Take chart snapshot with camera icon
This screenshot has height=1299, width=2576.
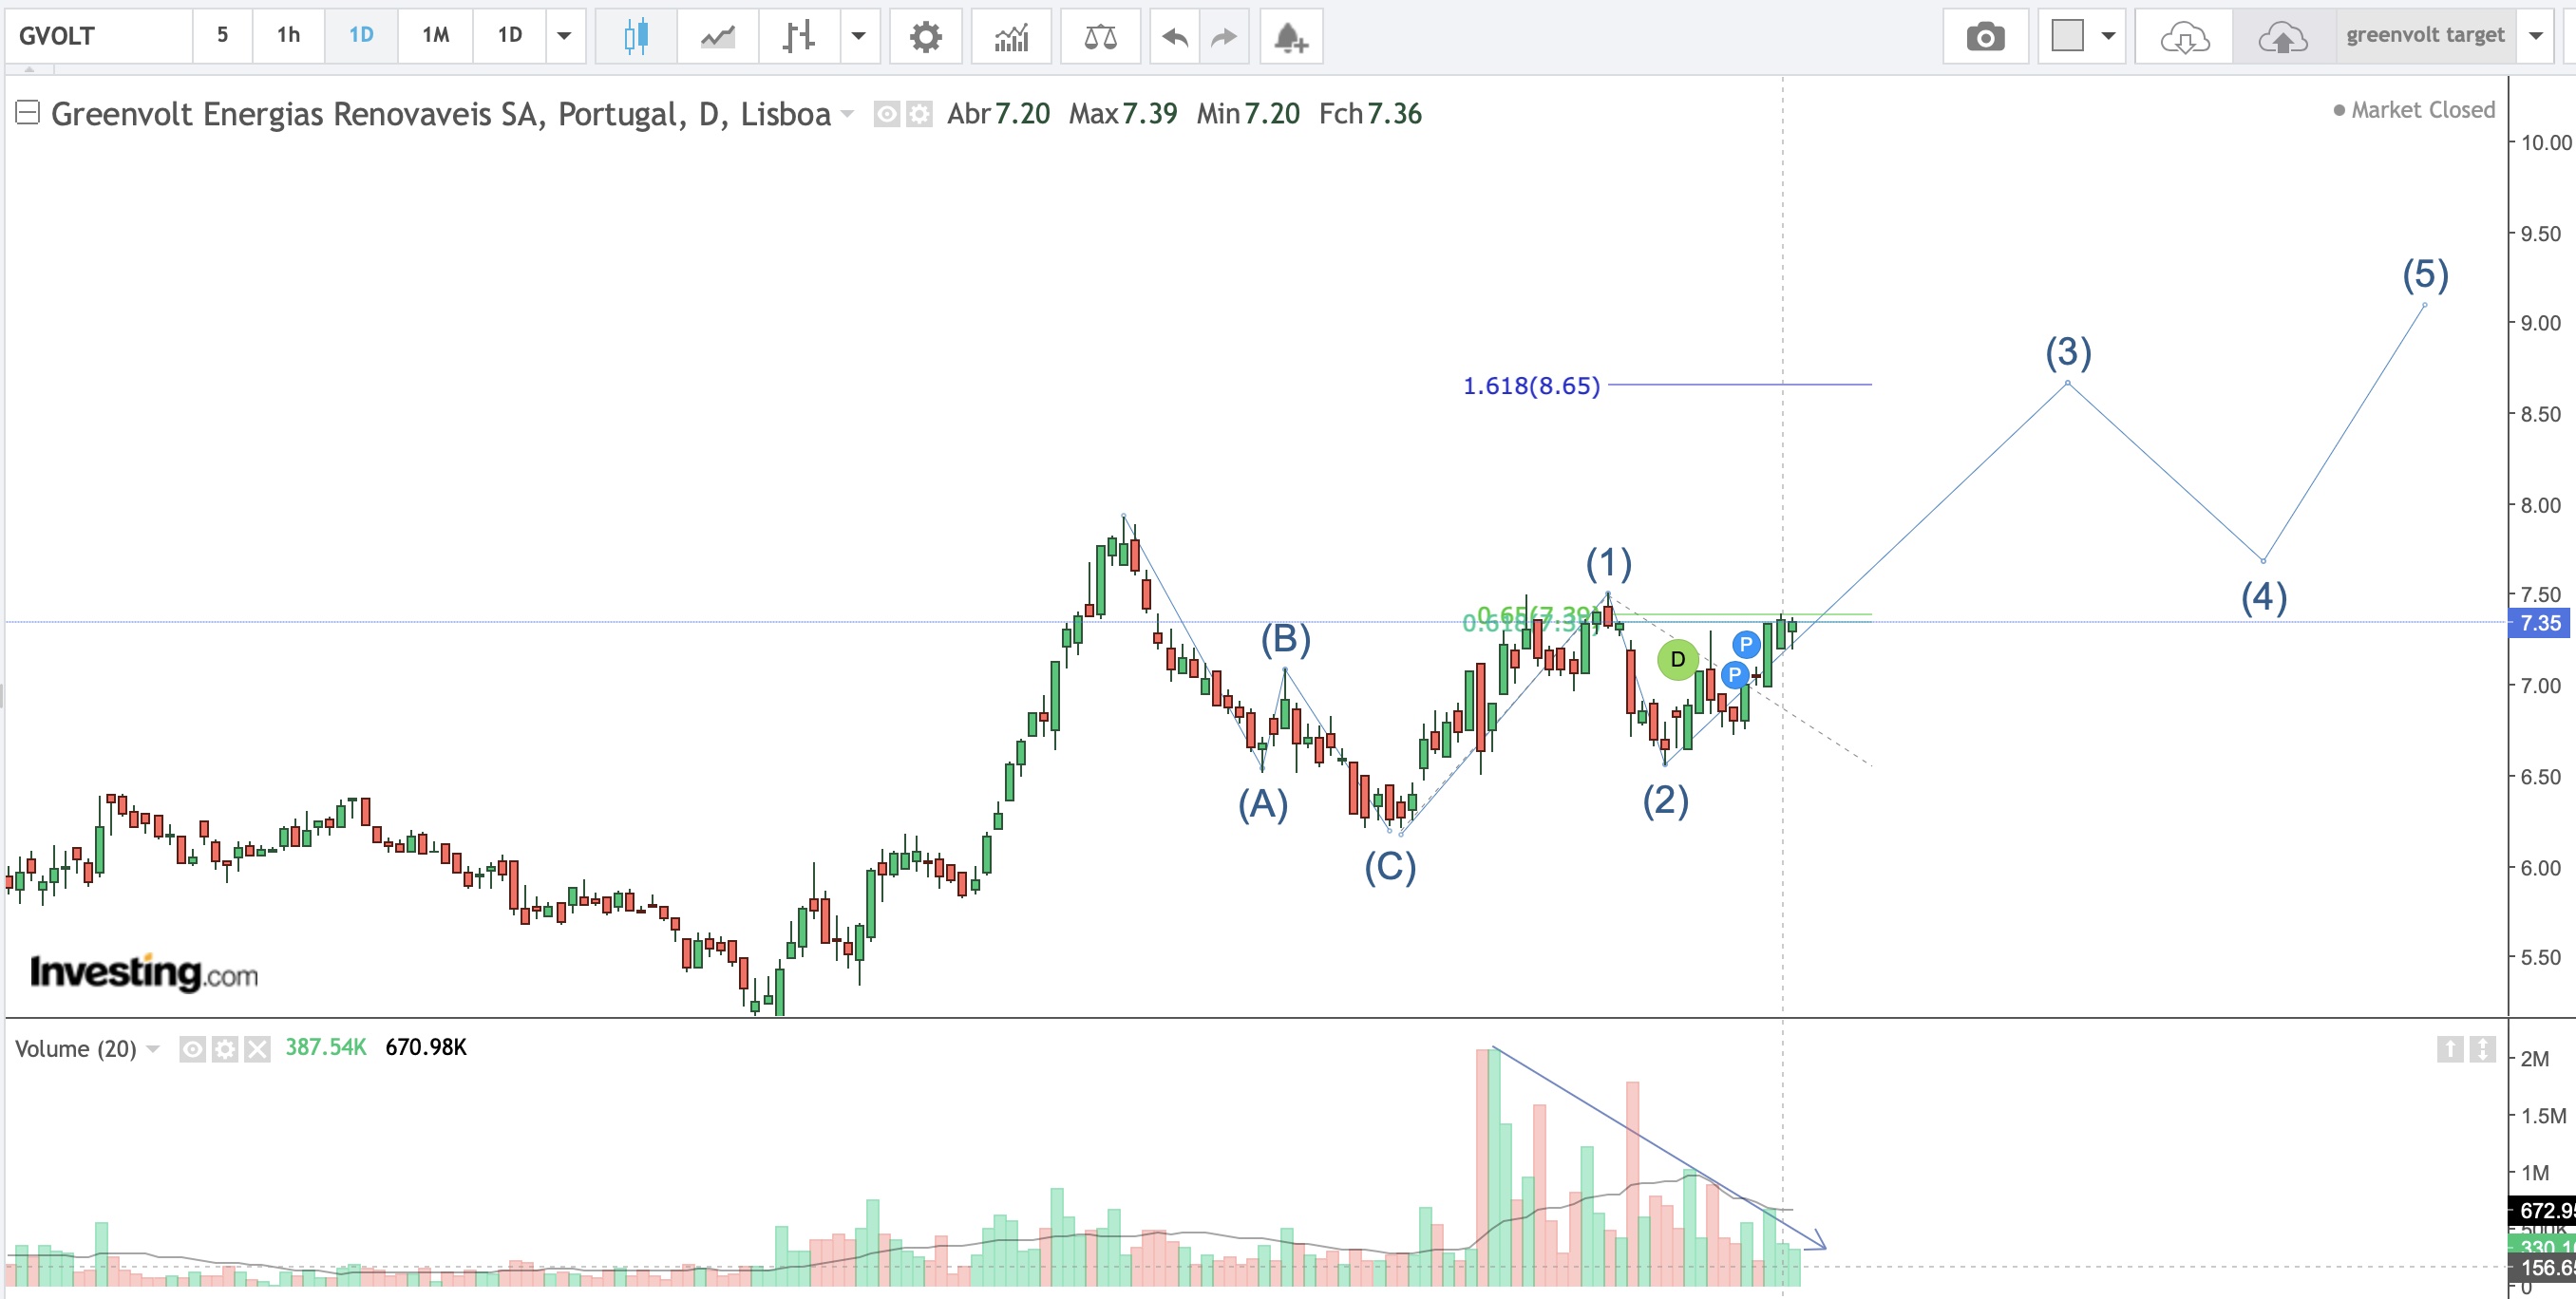coord(1985,37)
